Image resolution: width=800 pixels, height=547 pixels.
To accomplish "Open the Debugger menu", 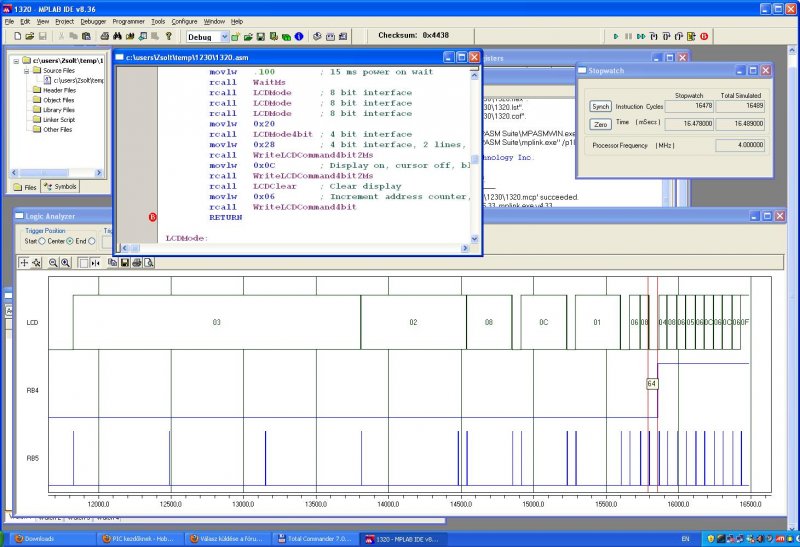I will coord(93,21).
